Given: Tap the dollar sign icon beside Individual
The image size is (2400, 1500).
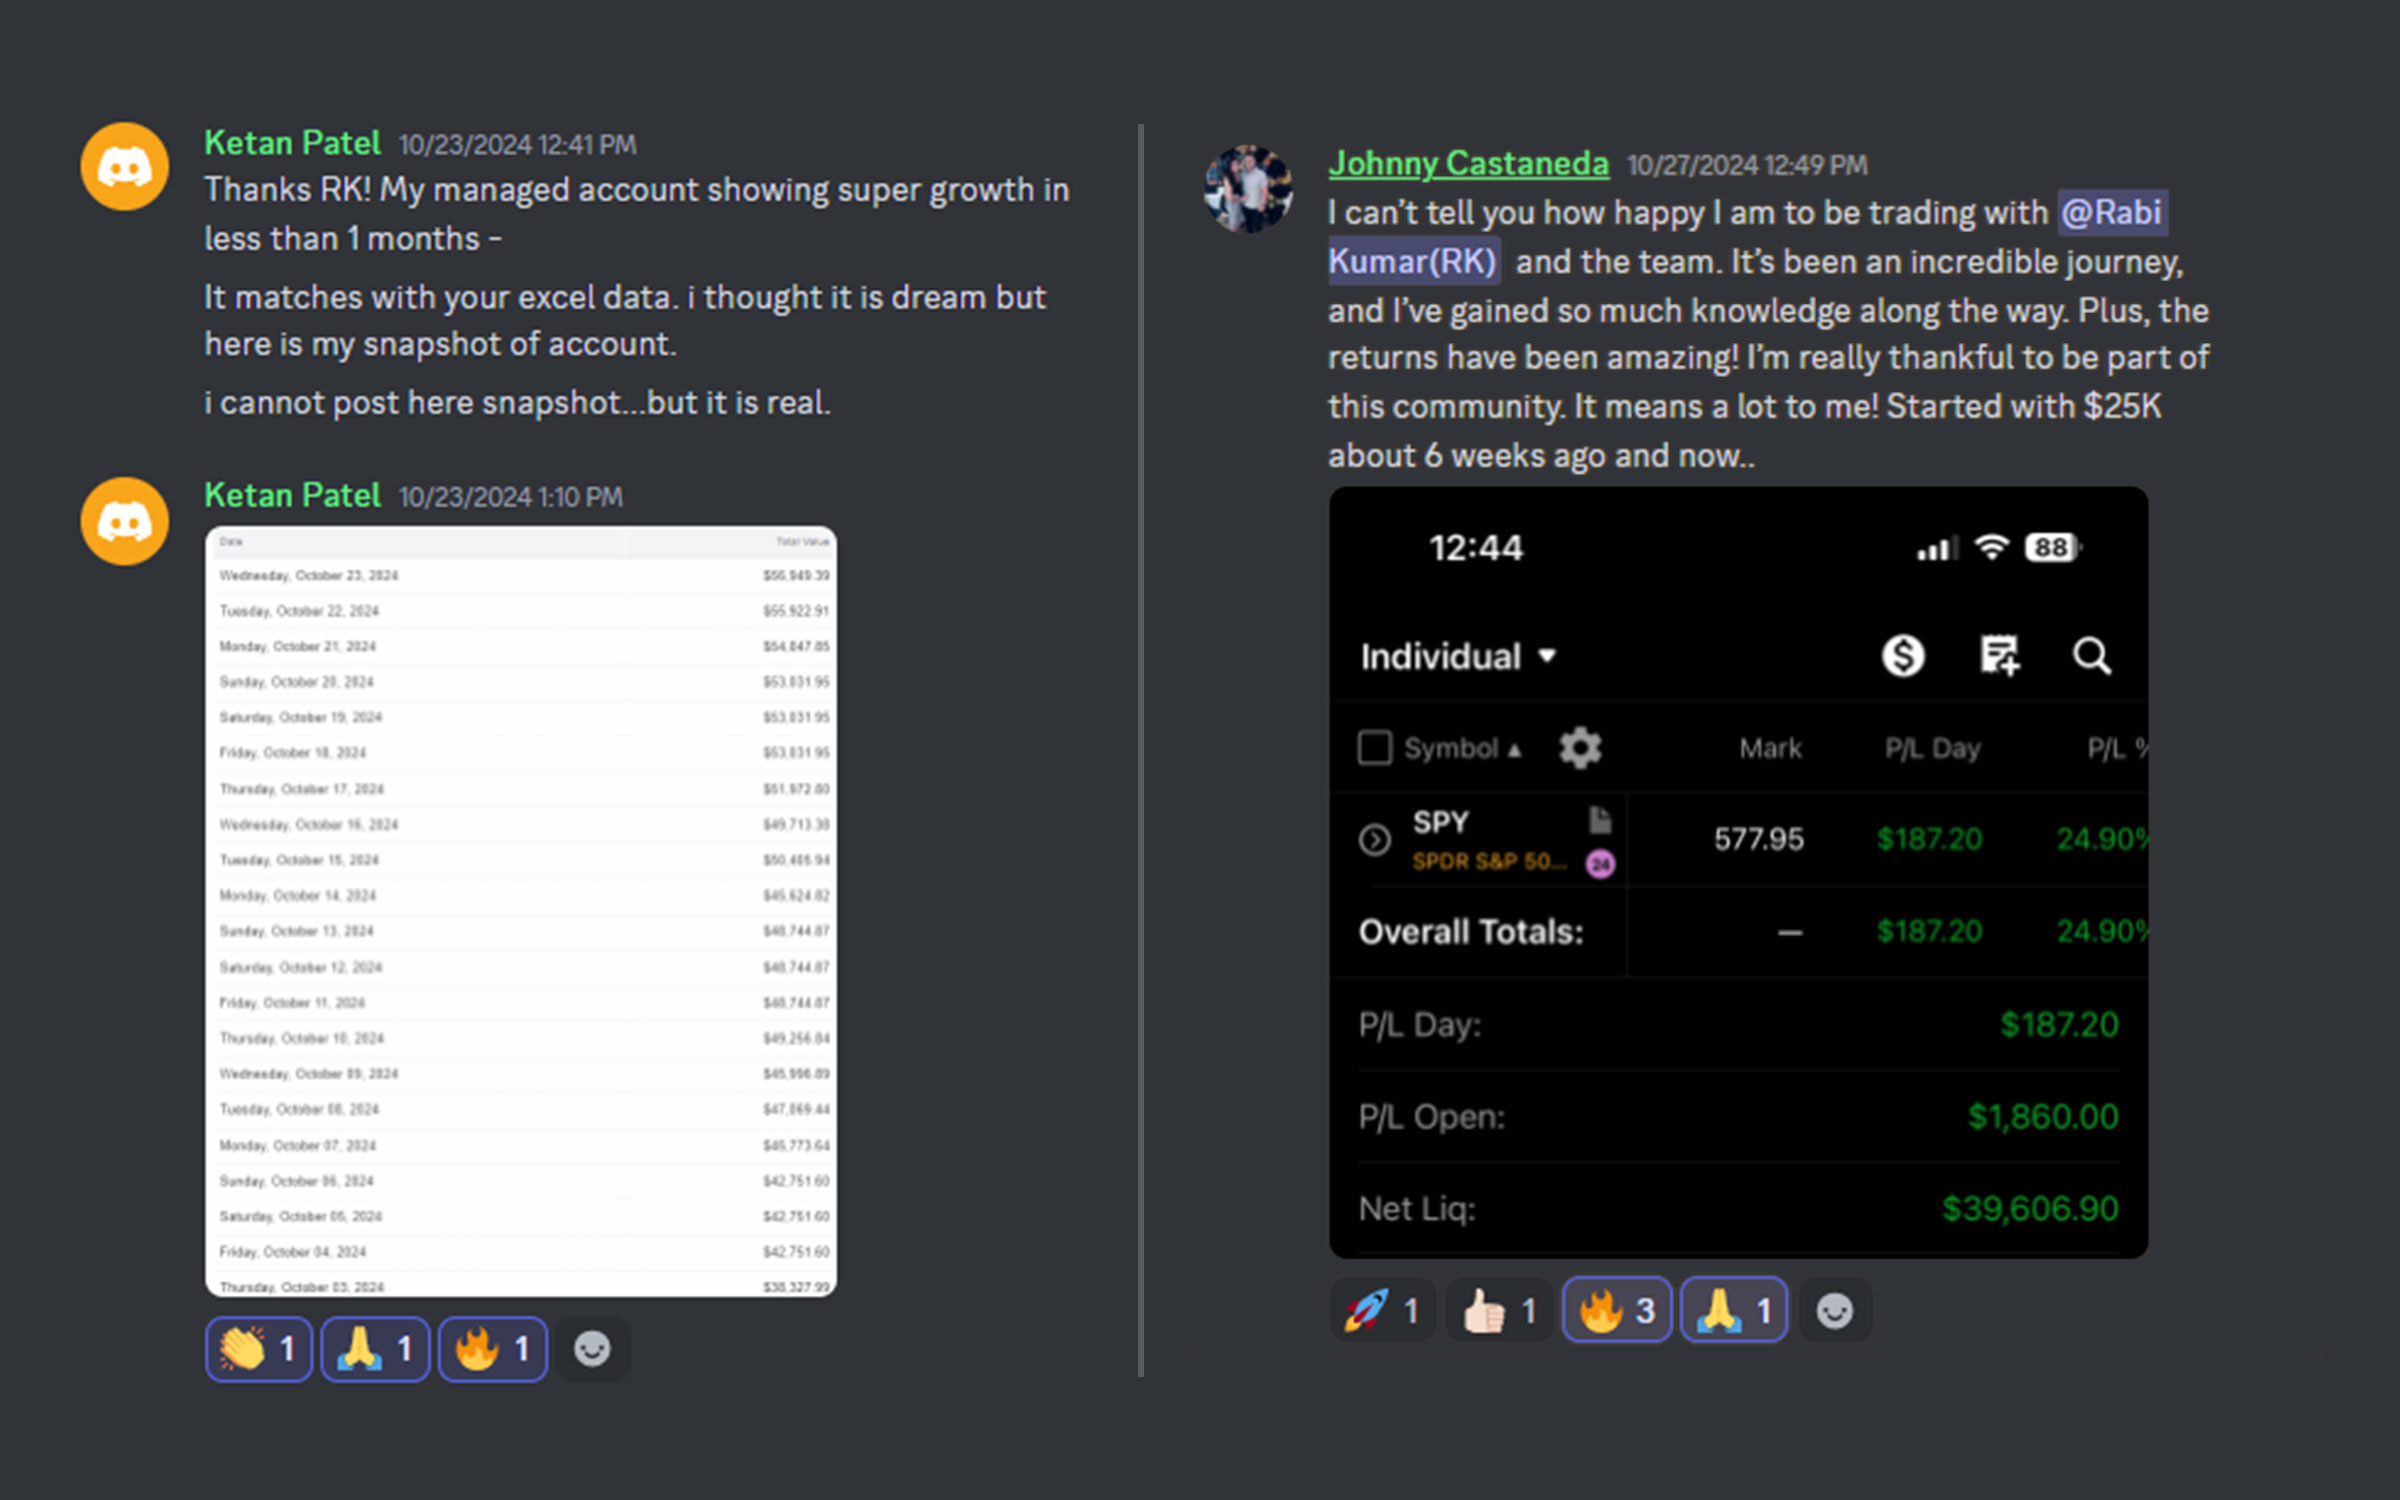Looking at the screenshot, I should (1902, 657).
